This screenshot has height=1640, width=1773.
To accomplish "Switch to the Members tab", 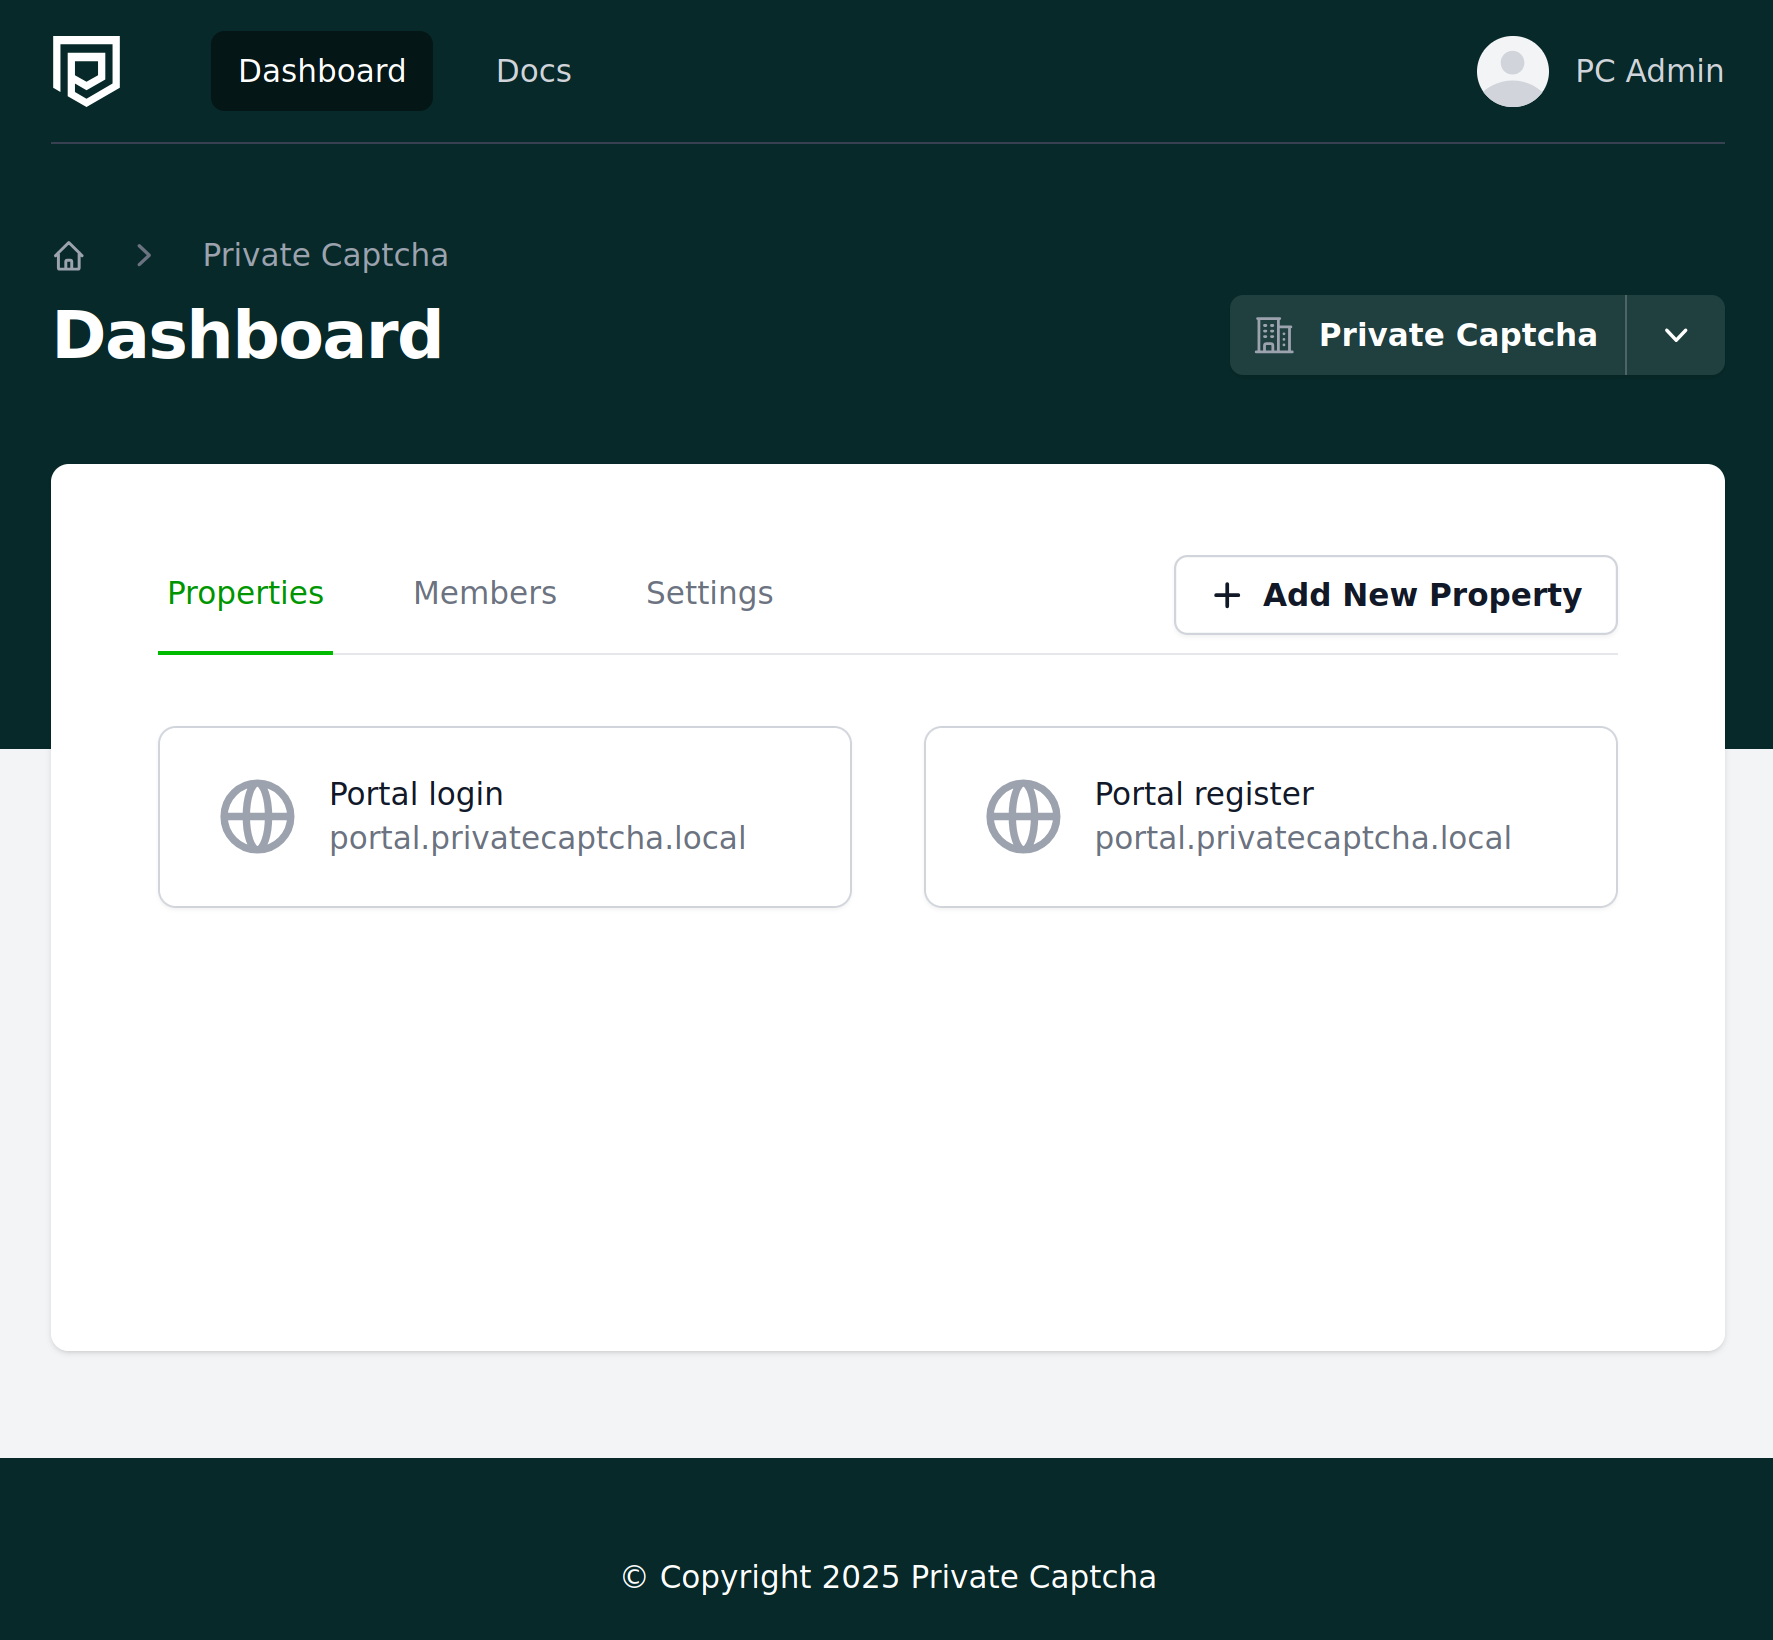I will 485,593.
